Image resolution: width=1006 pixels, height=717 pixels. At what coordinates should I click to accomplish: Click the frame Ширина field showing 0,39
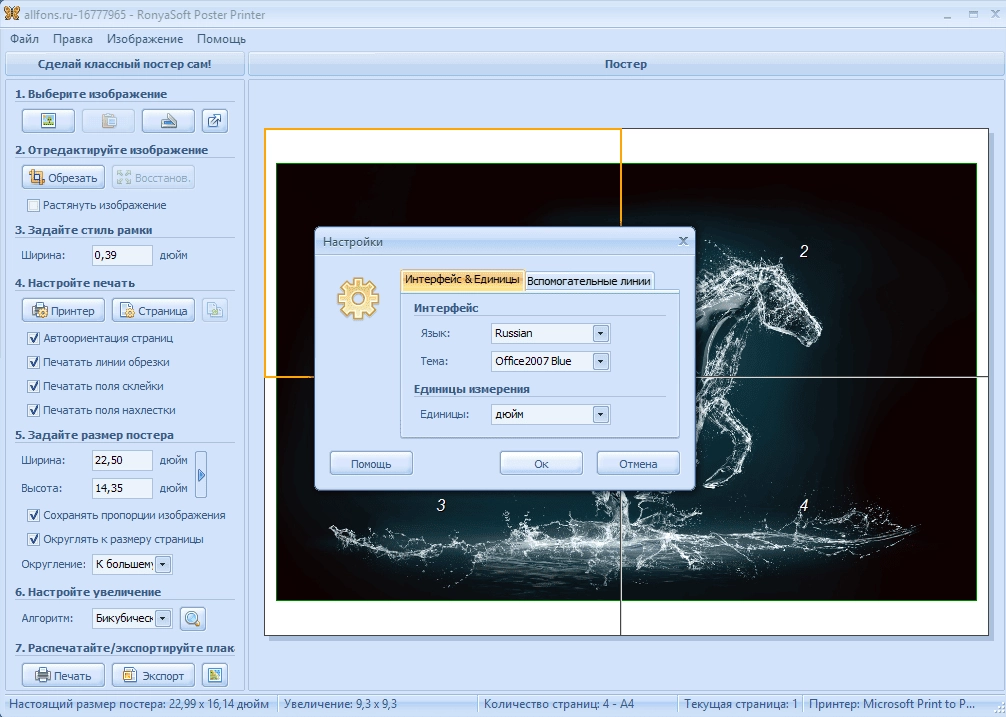tap(122, 255)
